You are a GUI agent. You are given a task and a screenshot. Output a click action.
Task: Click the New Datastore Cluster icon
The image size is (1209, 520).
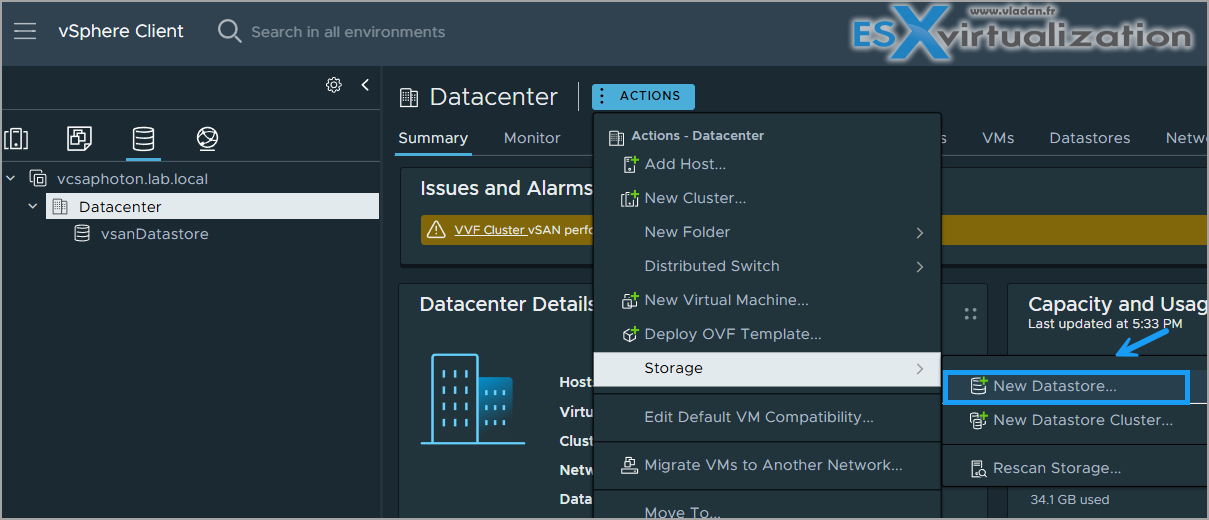(979, 420)
